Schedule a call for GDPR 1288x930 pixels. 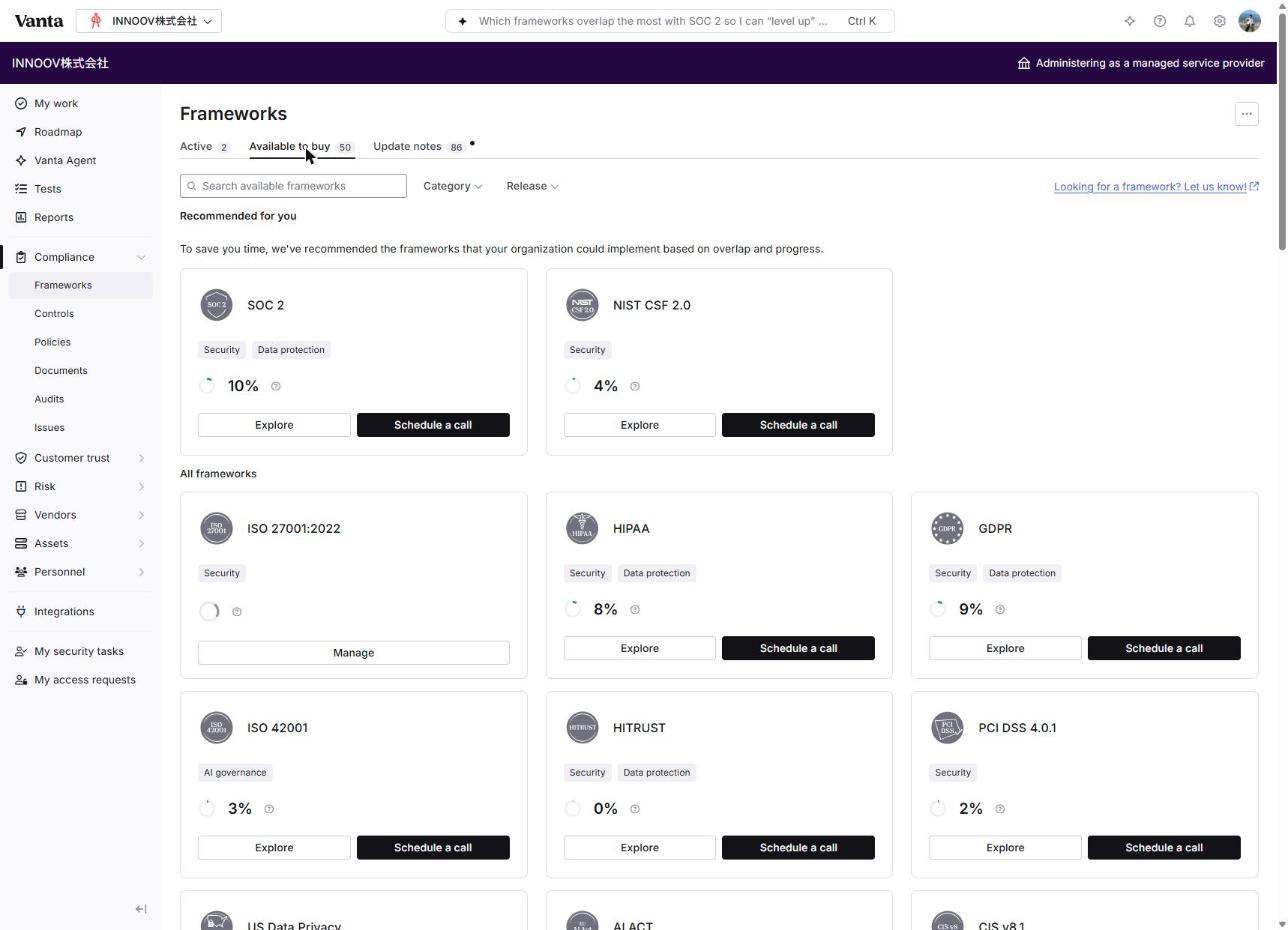[1164, 648]
